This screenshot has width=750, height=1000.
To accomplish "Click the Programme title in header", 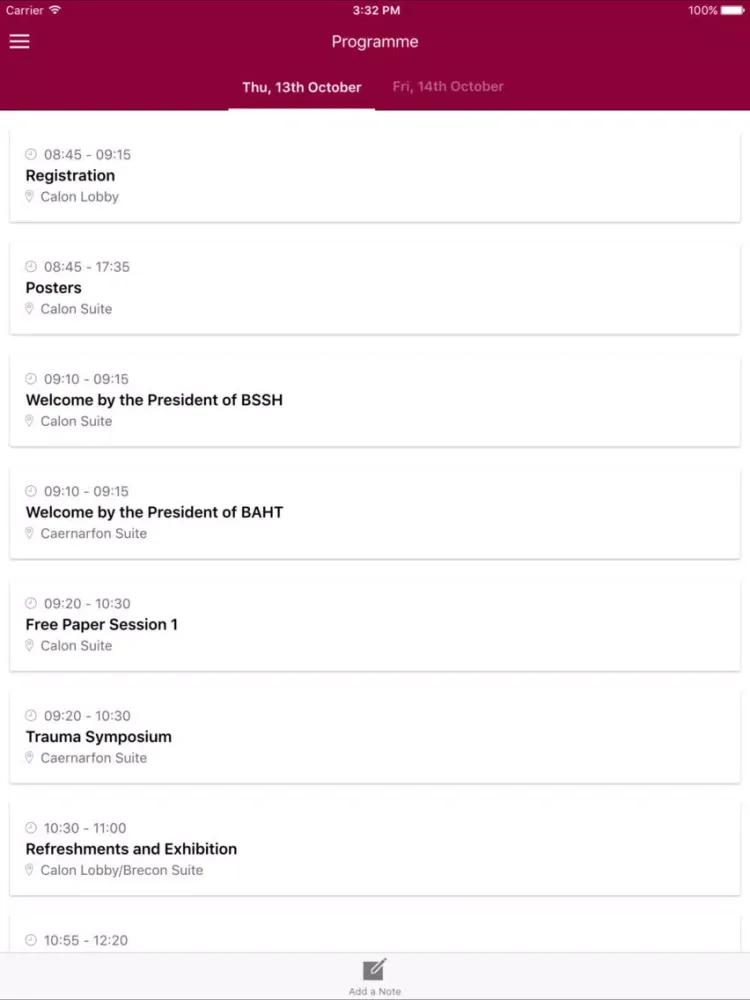I will tap(375, 42).
